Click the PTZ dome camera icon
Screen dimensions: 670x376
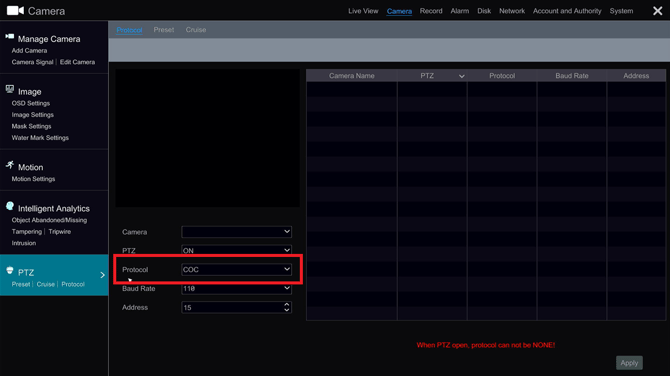tap(10, 270)
